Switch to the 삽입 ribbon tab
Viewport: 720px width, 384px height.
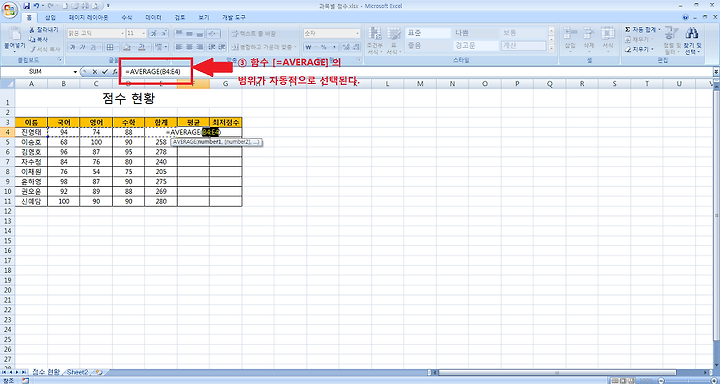[50, 17]
